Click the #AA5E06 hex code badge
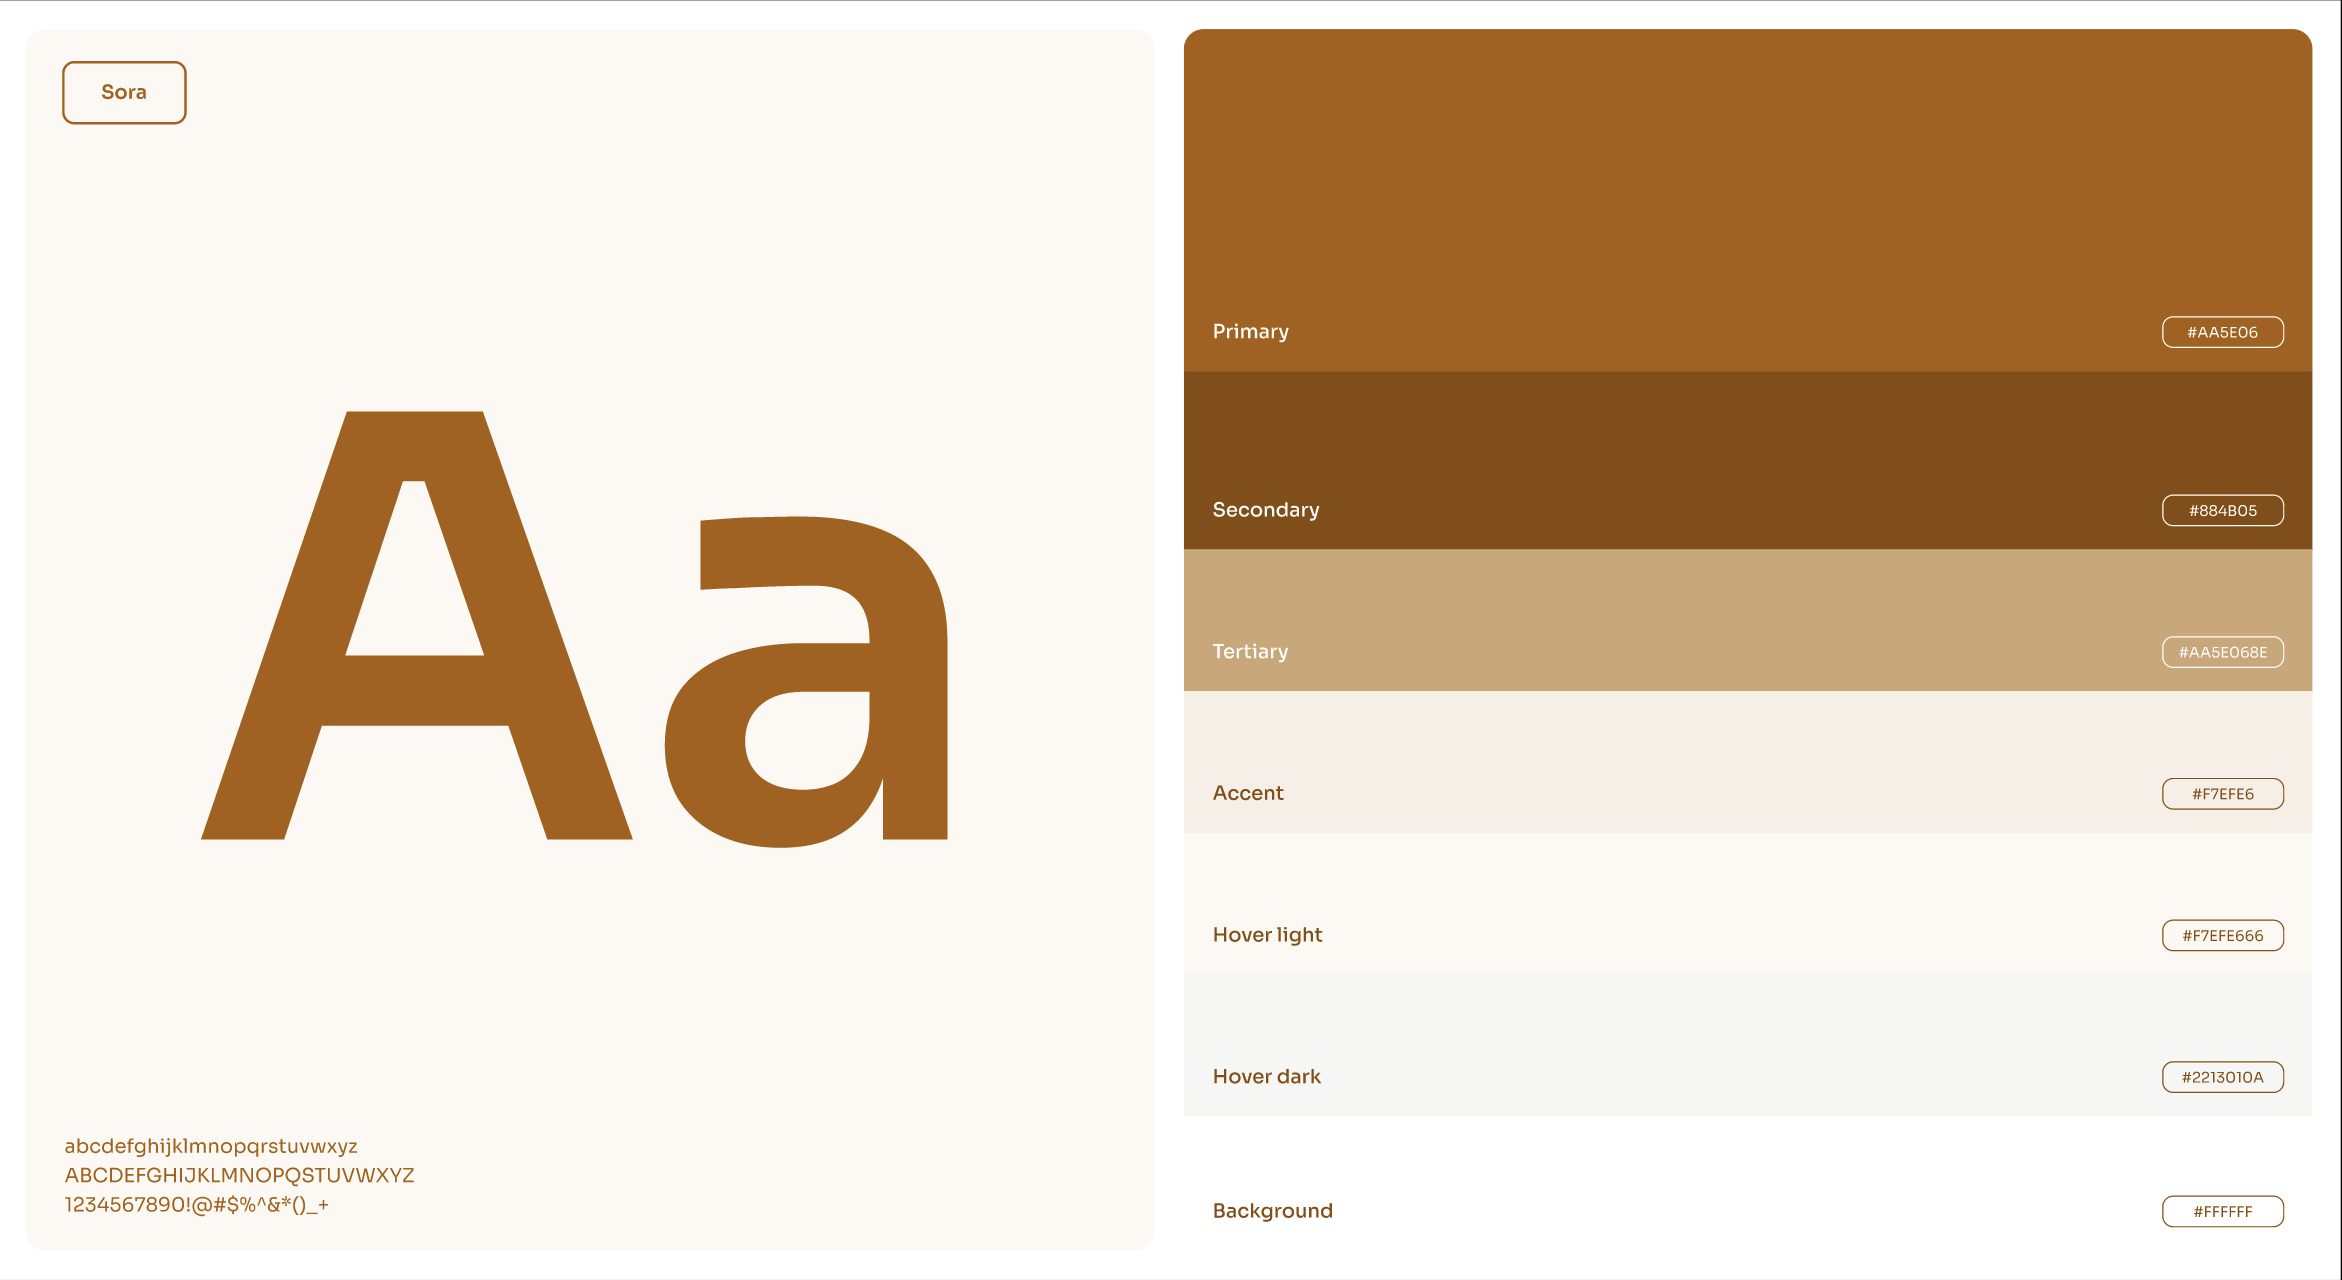Screen dimensions: 2342x1280 pyautogui.click(x=2222, y=332)
